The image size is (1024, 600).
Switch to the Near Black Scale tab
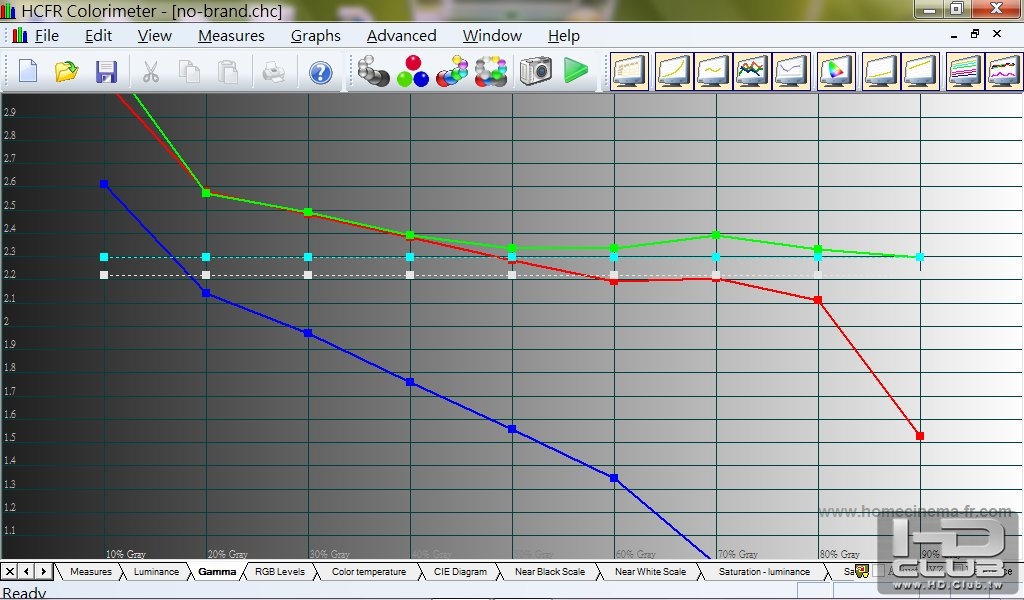tap(550, 571)
